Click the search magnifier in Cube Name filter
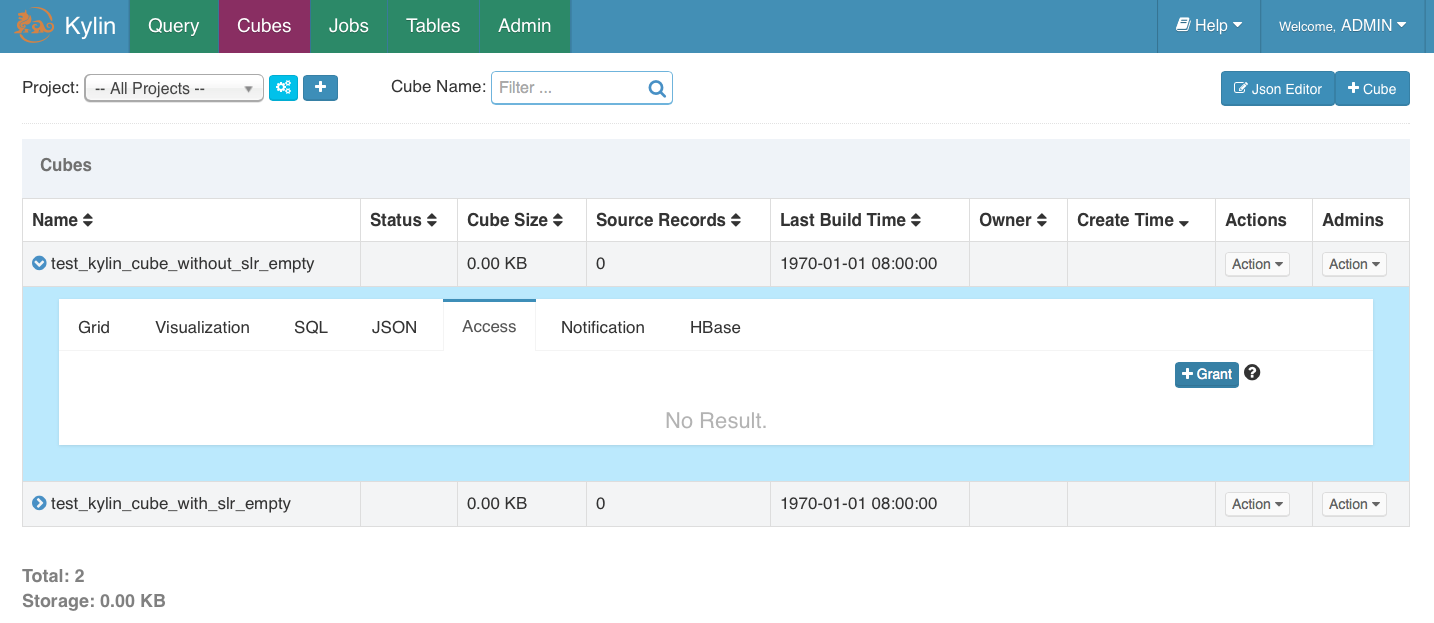This screenshot has width=1434, height=623. coord(657,88)
